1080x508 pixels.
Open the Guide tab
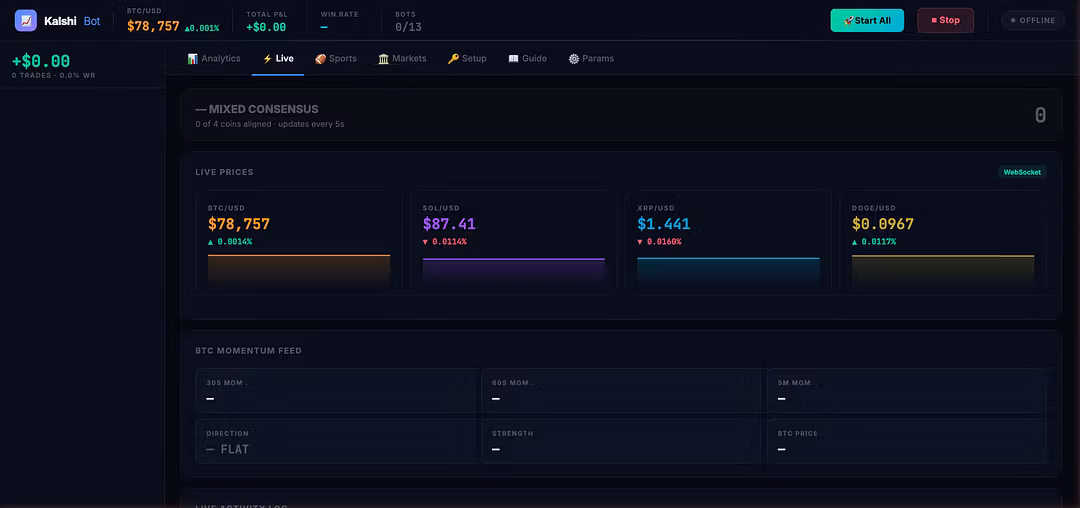(x=528, y=59)
